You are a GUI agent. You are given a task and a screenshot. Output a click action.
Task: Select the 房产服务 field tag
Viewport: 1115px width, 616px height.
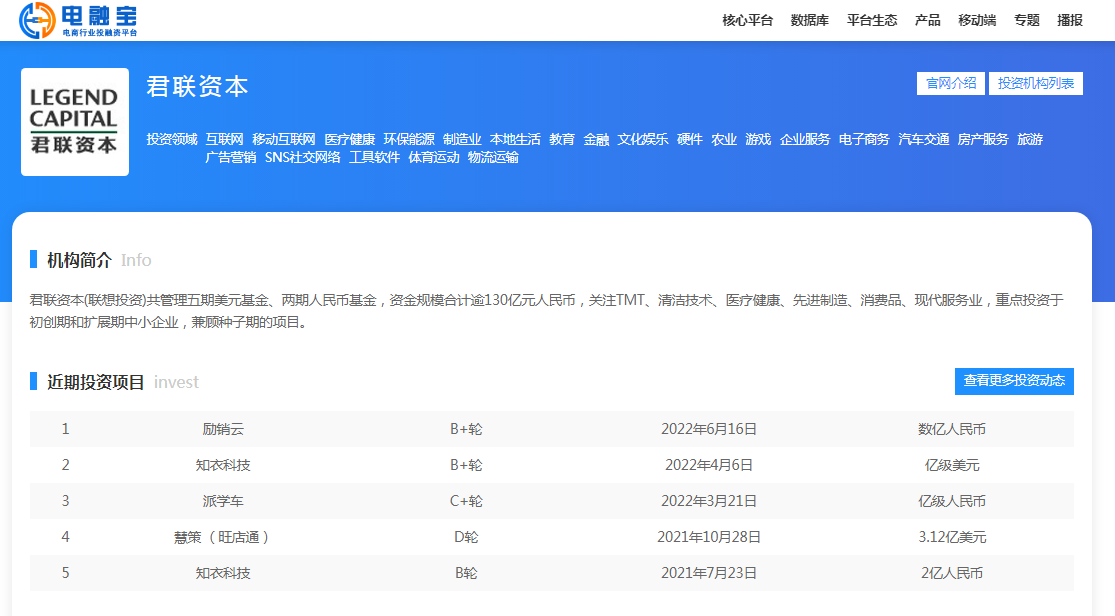click(x=983, y=139)
